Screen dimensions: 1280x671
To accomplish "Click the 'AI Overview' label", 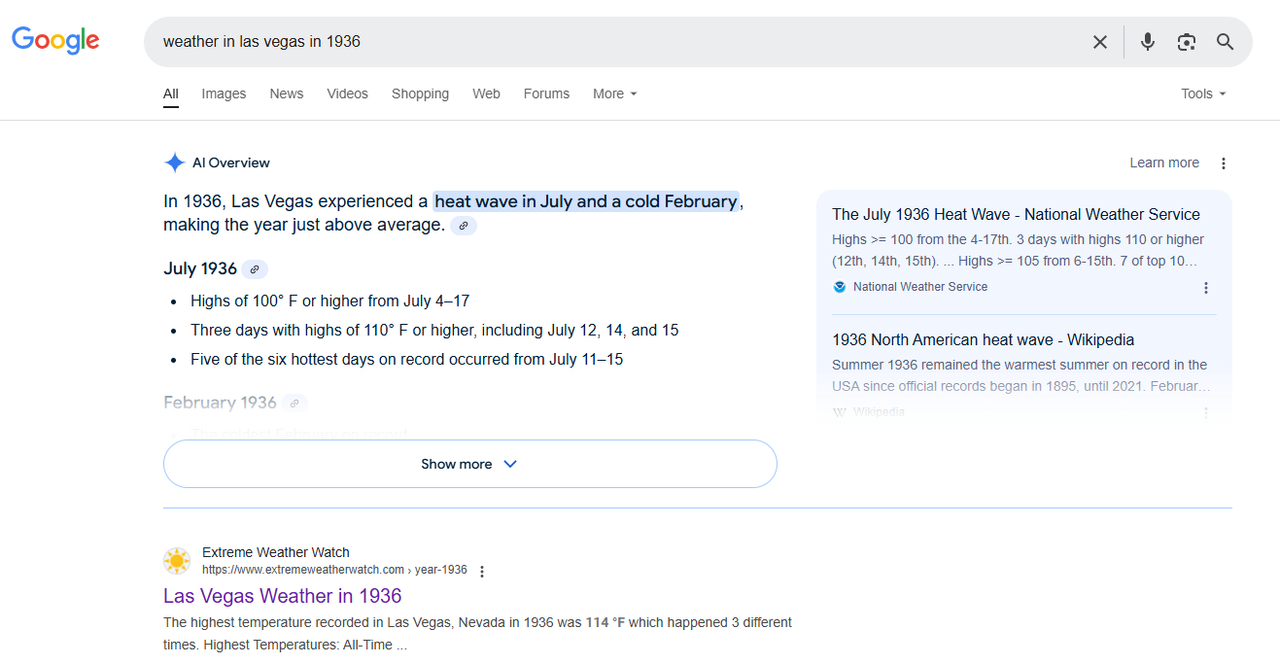I will [x=231, y=163].
